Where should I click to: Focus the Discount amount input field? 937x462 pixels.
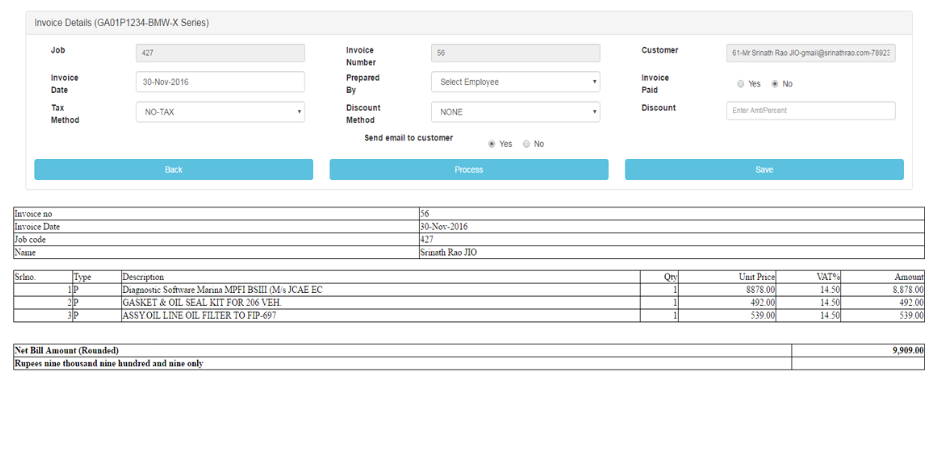click(810, 111)
